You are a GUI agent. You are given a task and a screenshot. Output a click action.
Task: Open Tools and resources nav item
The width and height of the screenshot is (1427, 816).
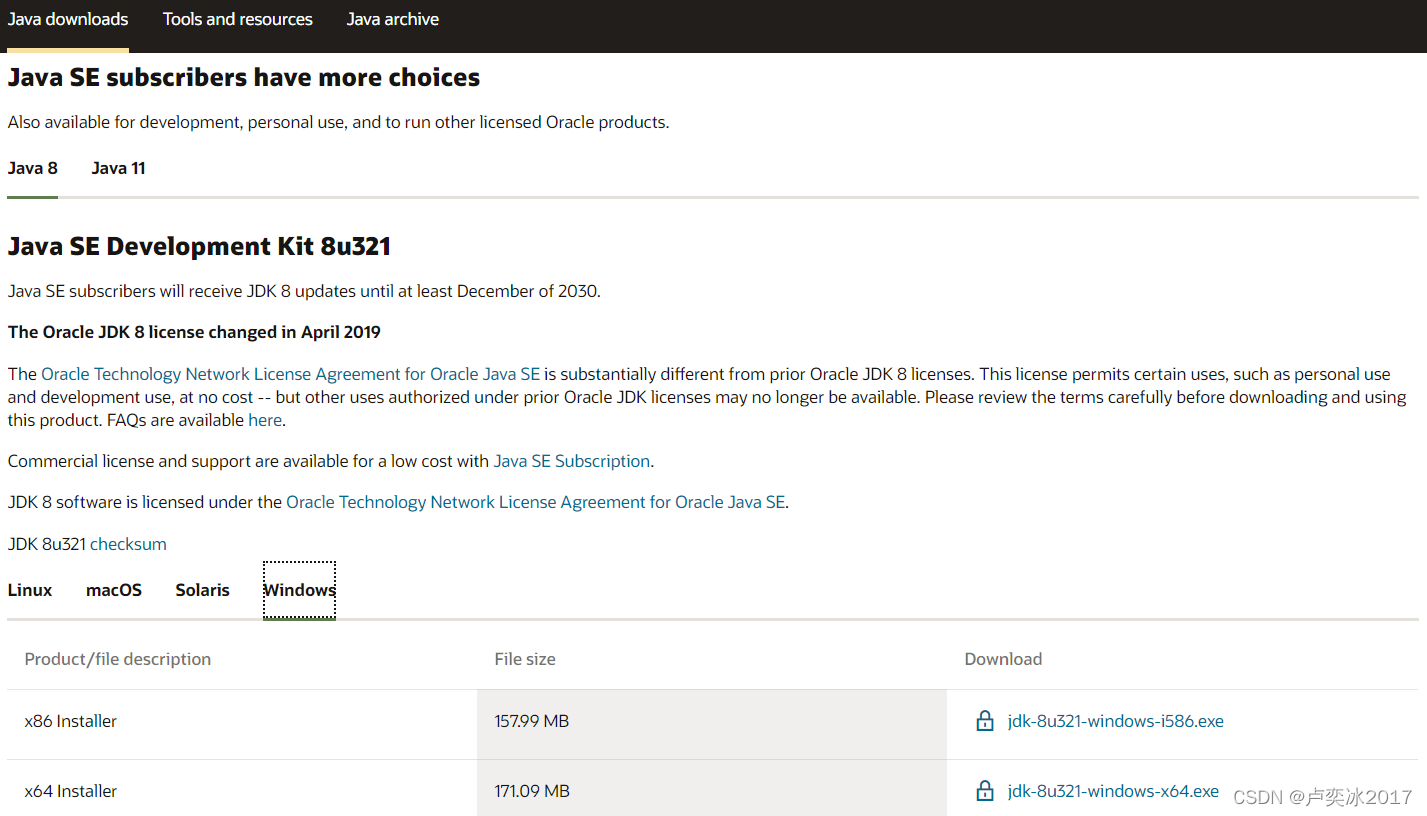(238, 20)
